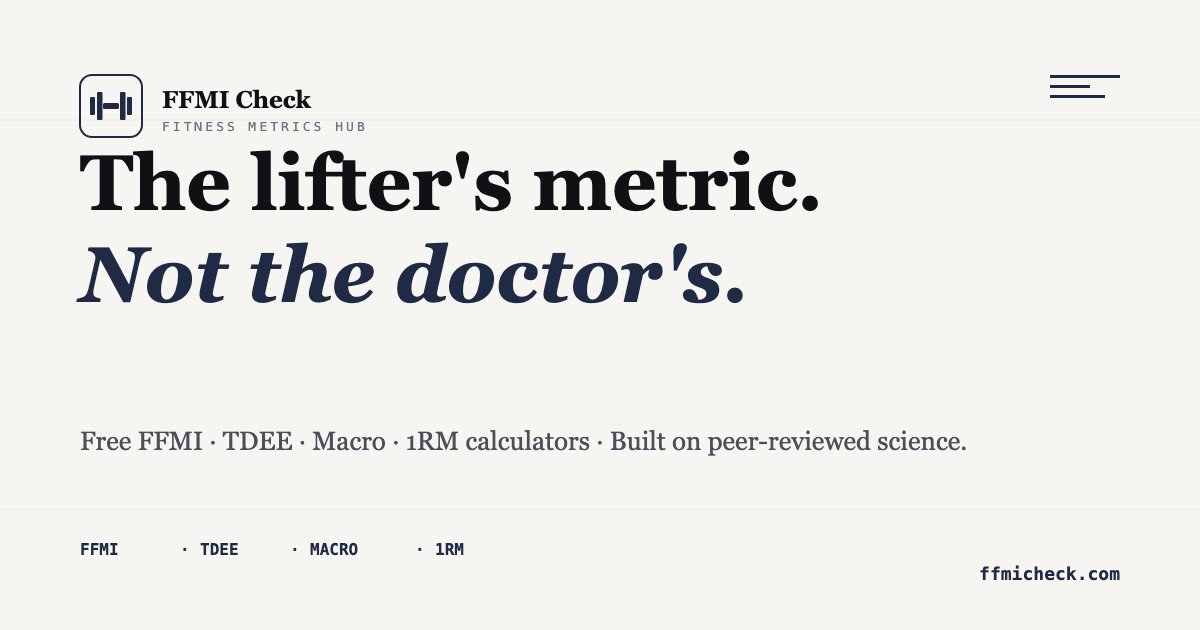Click 'TDEE' in the gray description line

[257, 441]
